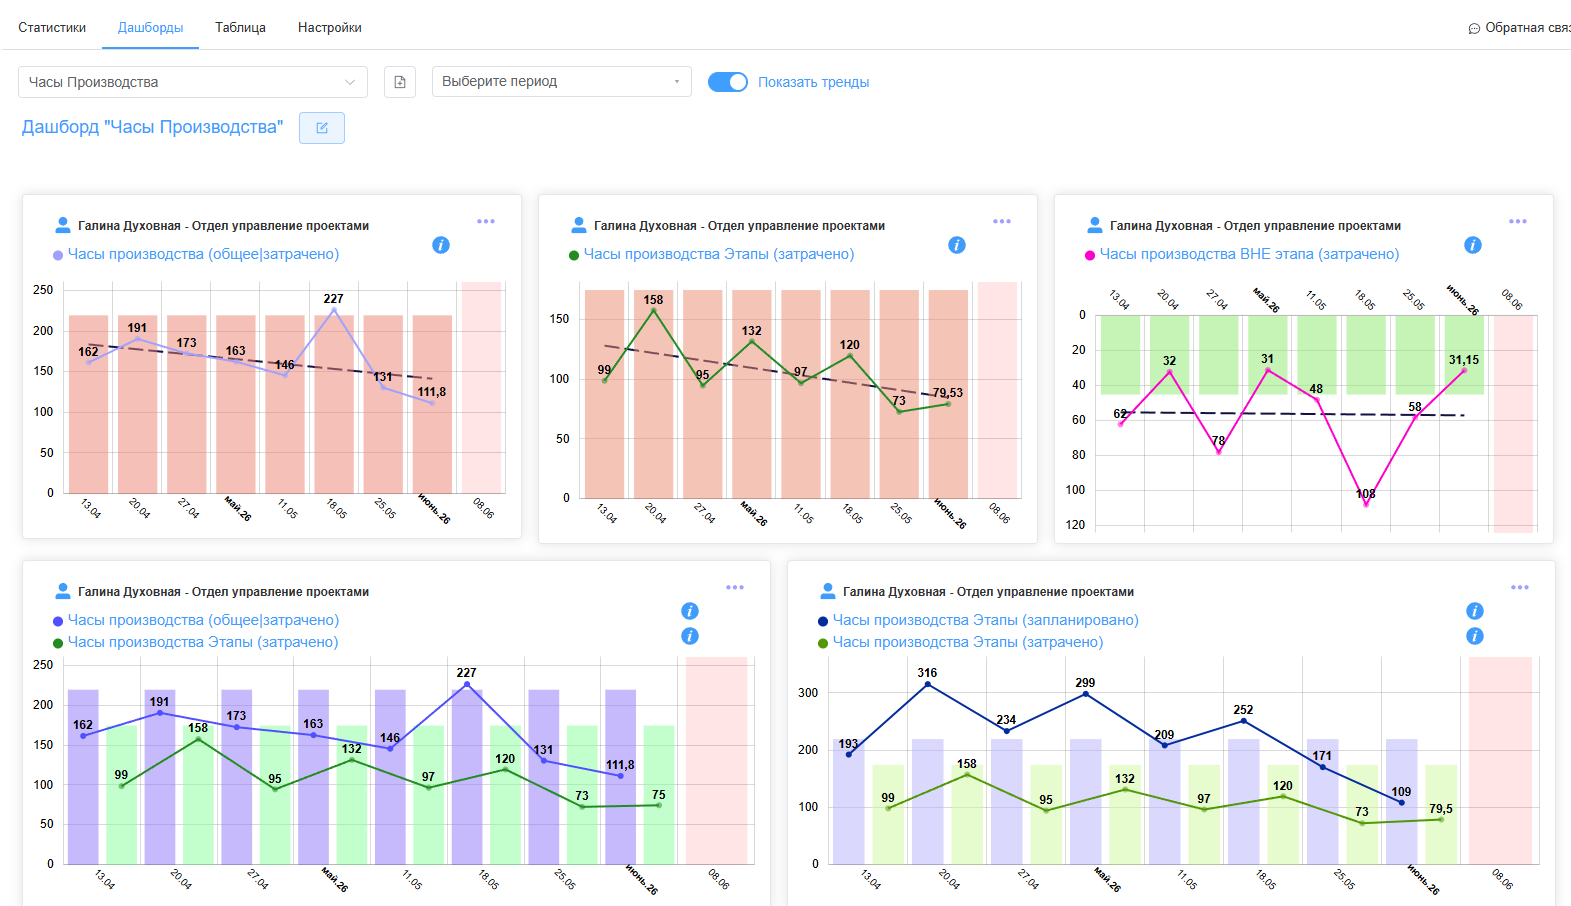Click info icon on the single-metric Этапы (затрачено) card

pyautogui.click(x=957, y=245)
